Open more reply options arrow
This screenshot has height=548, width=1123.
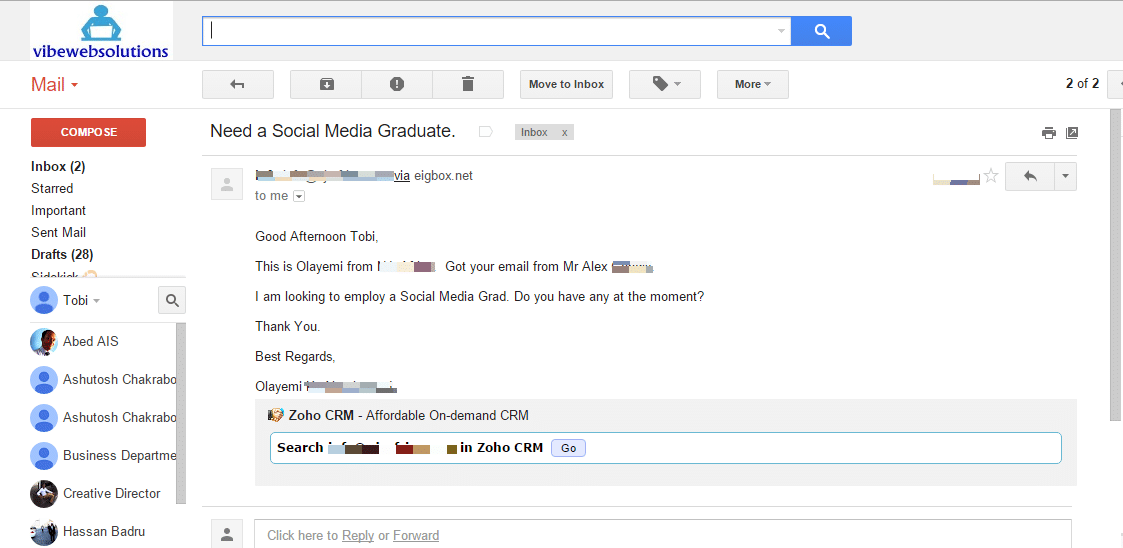tap(1066, 176)
